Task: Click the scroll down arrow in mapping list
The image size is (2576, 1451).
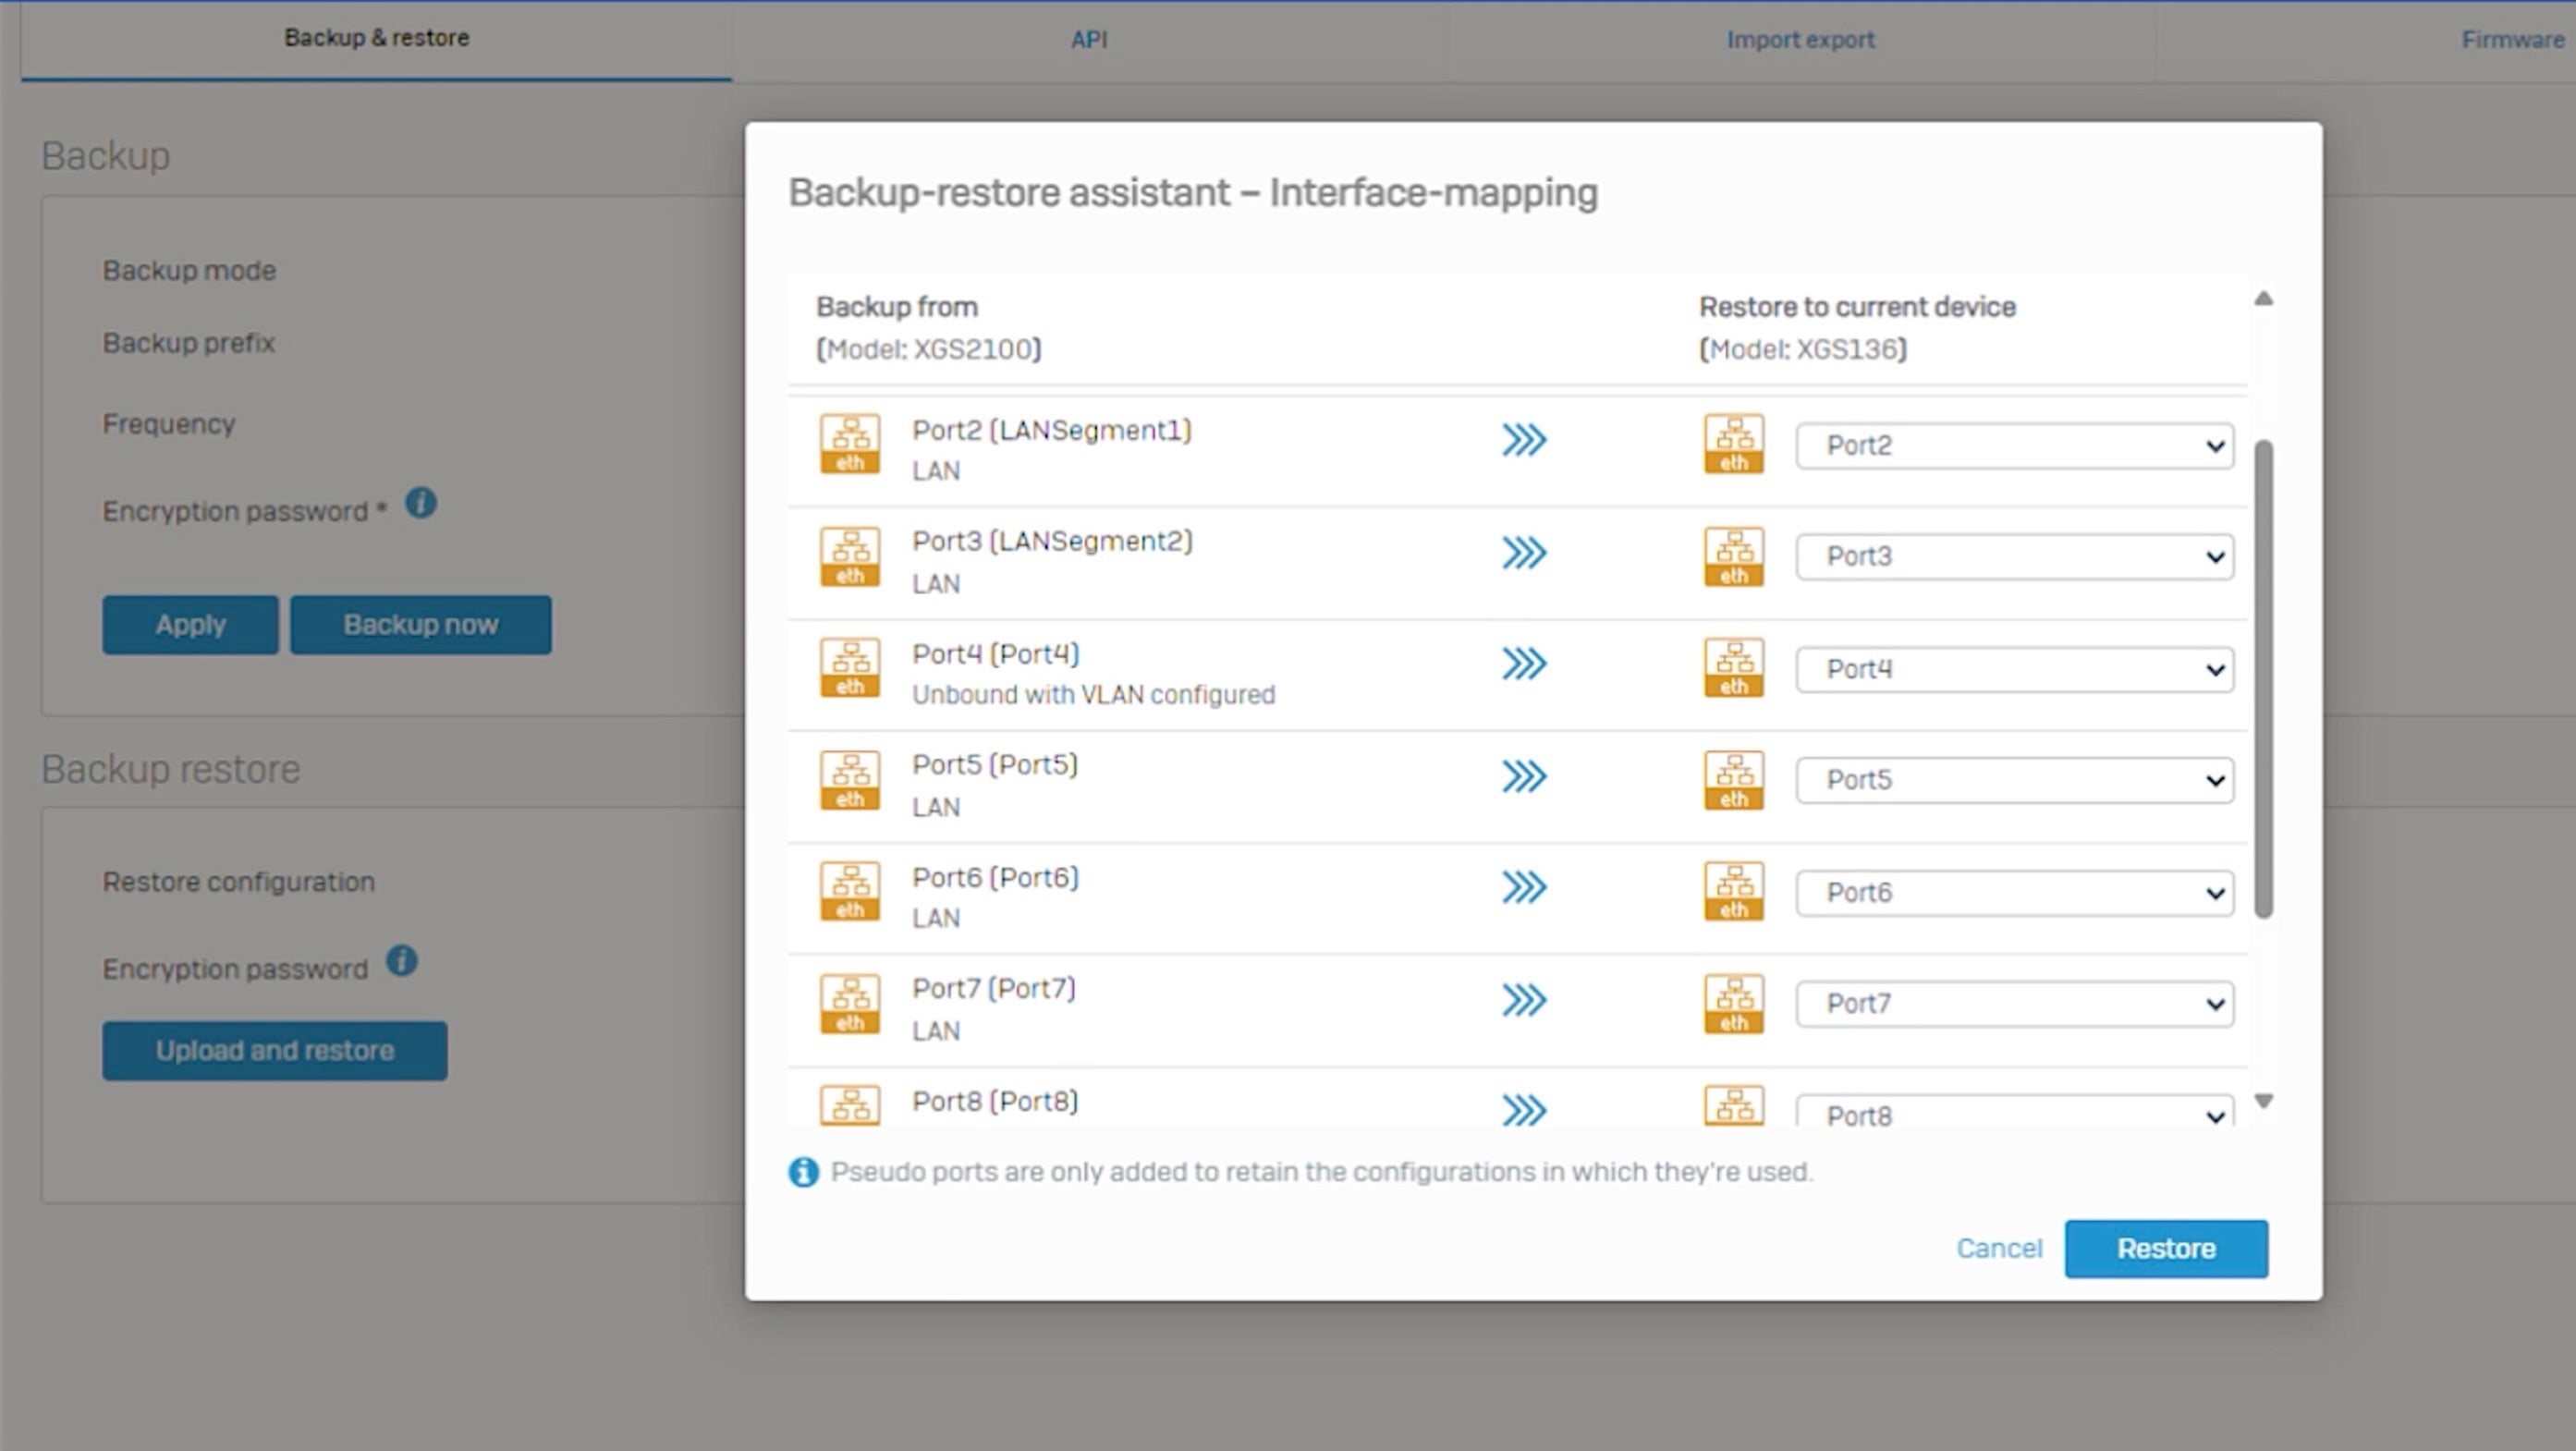Action: [2264, 1101]
